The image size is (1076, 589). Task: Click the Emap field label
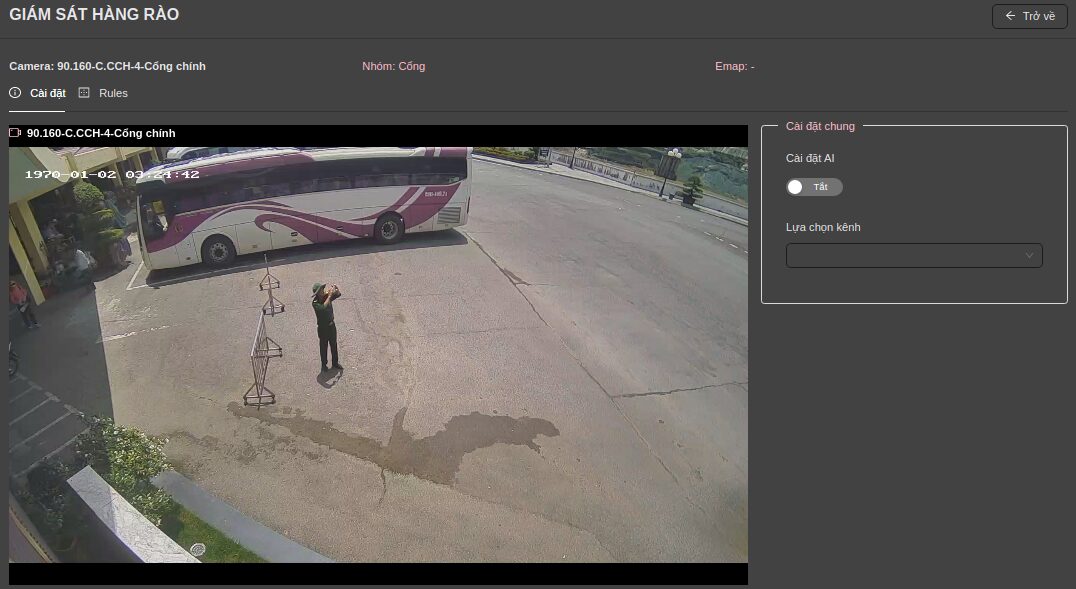coord(734,66)
